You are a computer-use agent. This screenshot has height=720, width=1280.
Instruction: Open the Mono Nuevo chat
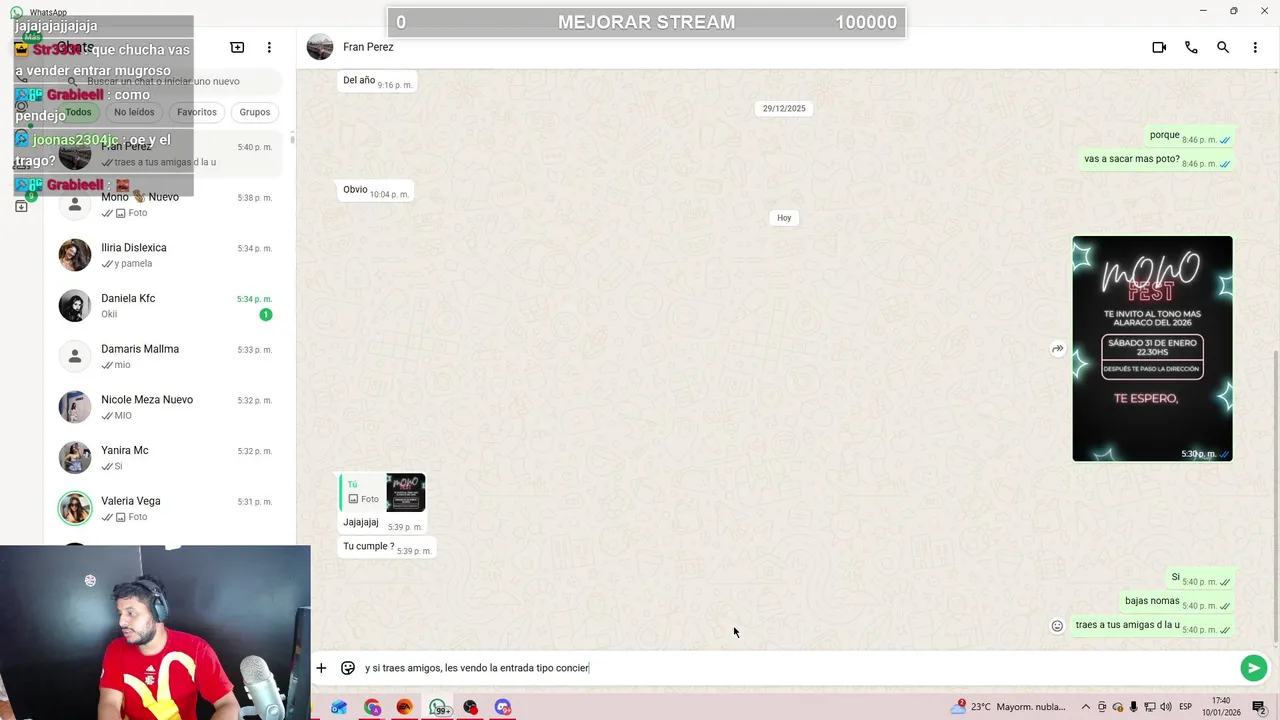point(166,204)
